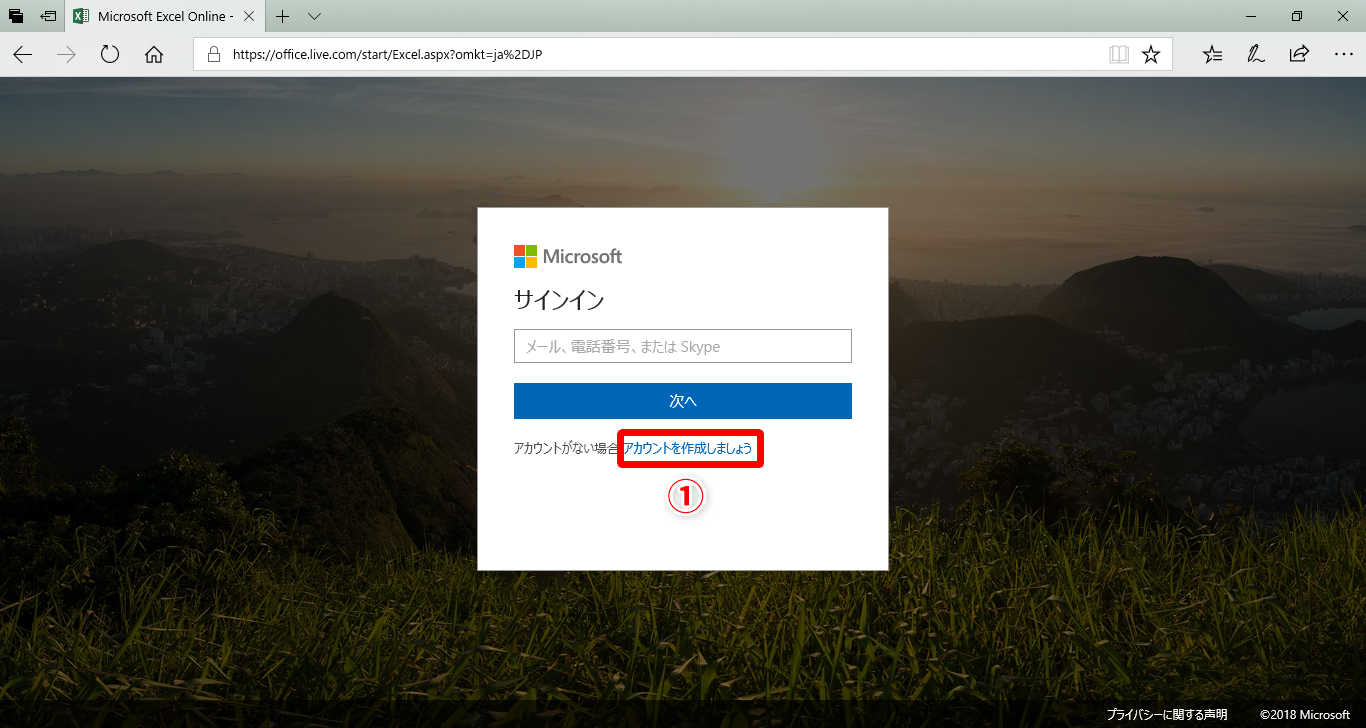Add page to favorites with star icon
This screenshot has width=1366, height=728.
(1151, 55)
